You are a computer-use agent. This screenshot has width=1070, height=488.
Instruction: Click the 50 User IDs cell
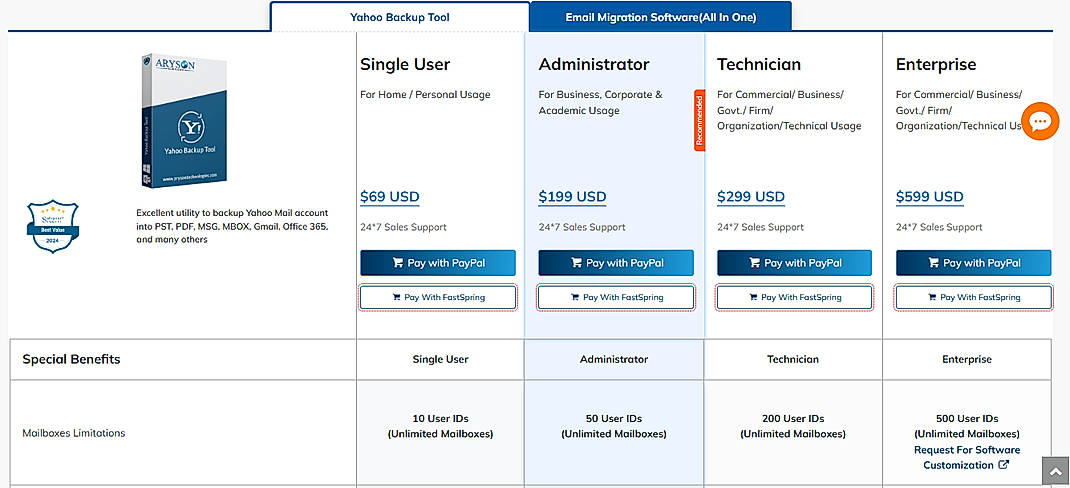click(x=613, y=433)
